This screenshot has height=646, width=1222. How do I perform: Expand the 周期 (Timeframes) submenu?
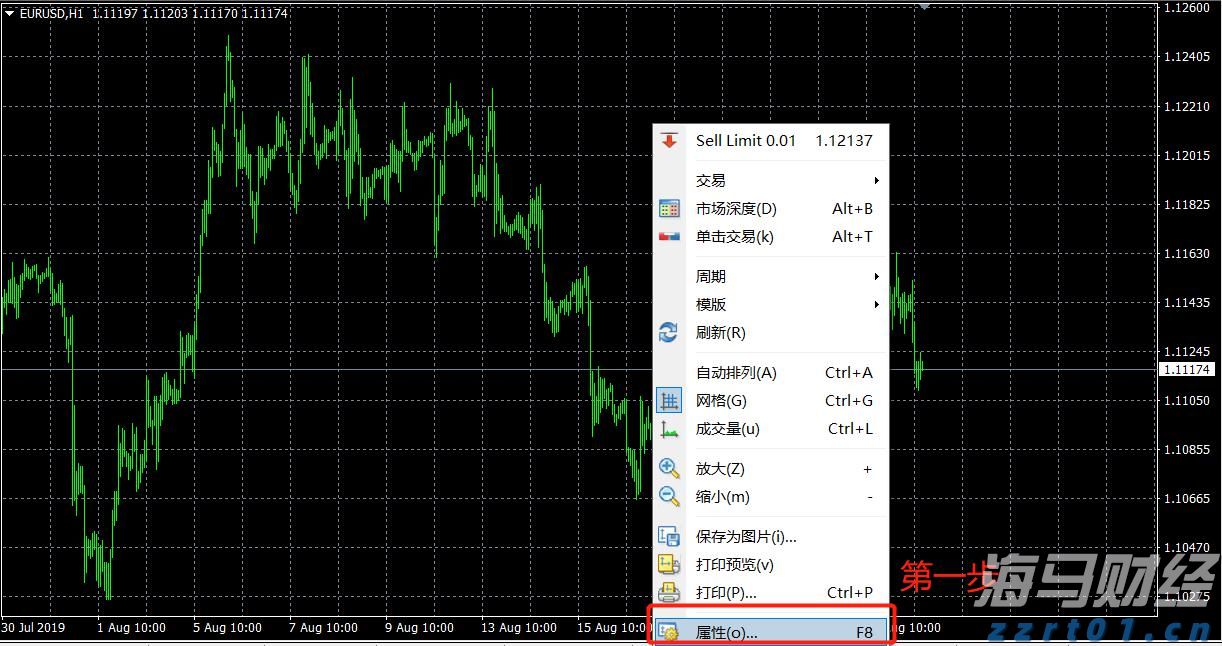point(710,276)
